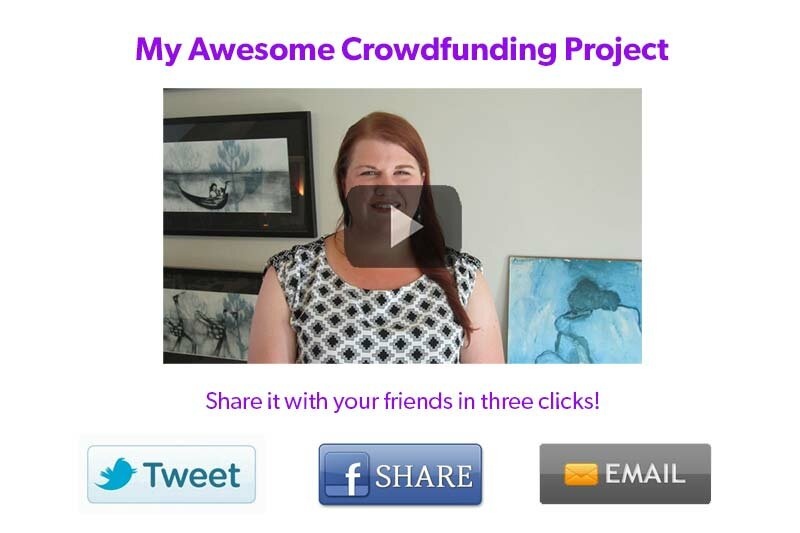The width and height of the screenshot is (800, 533).
Task: Share the project on Facebook
Action: point(401,474)
